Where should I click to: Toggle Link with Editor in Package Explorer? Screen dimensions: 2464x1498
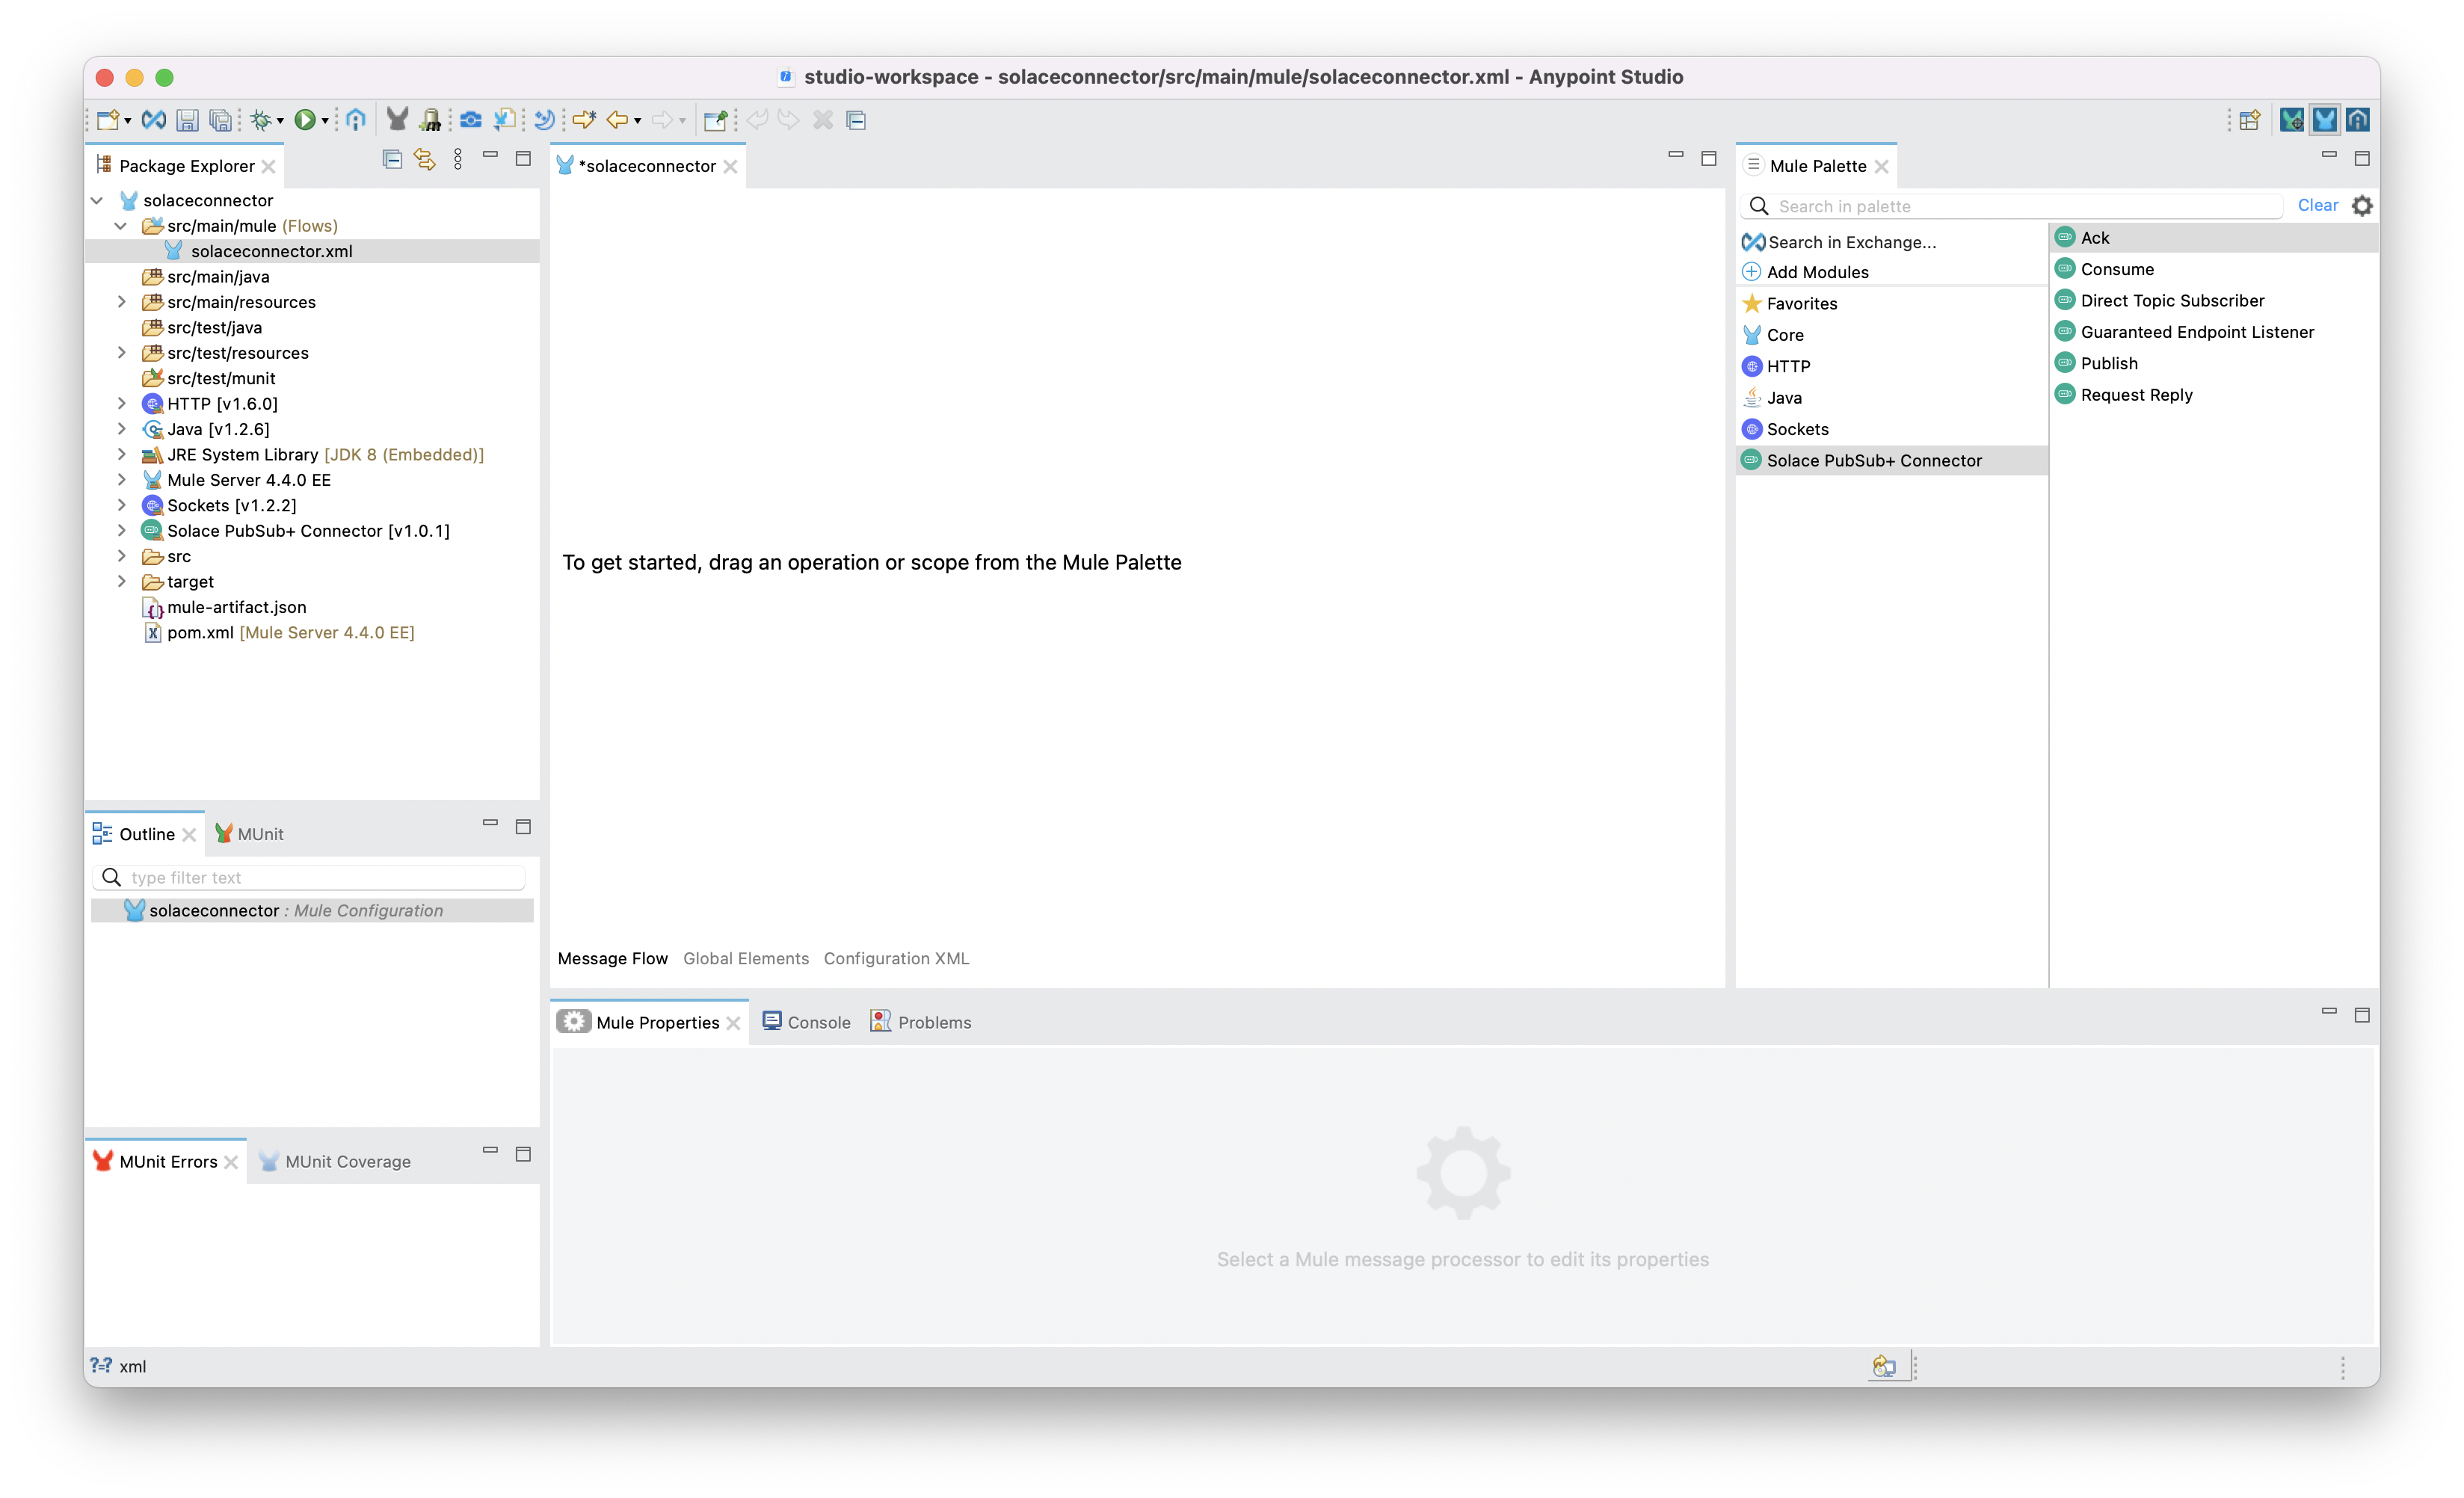click(425, 159)
